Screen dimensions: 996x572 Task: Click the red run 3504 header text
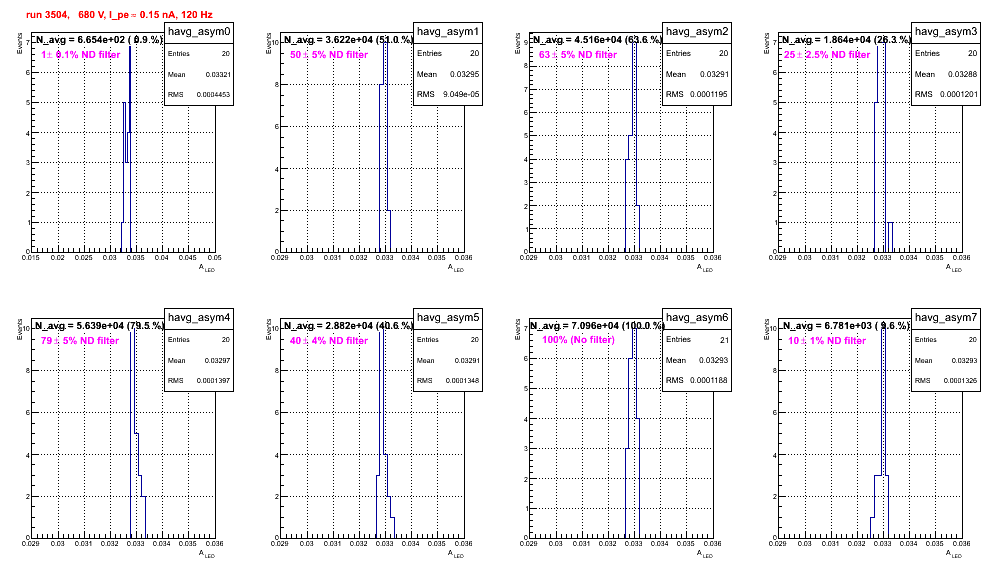pyautogui.click(x=119, y=14)
